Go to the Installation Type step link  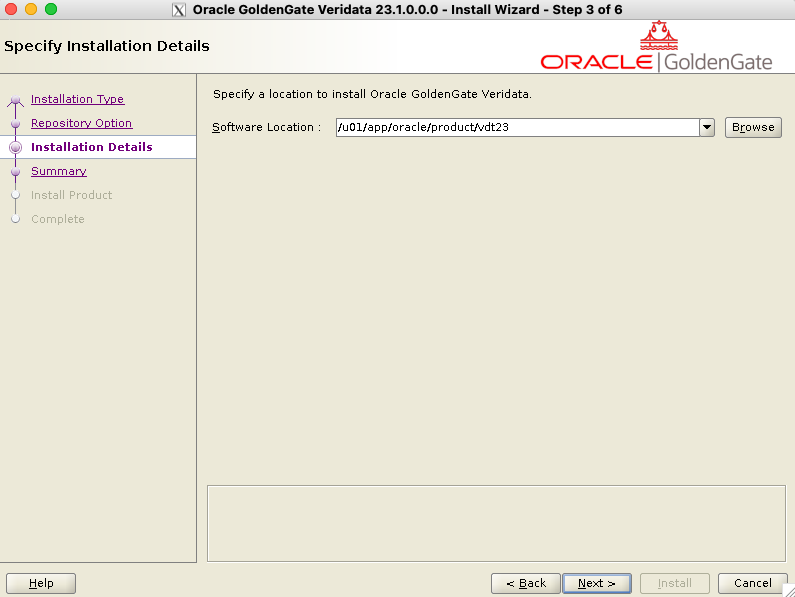click(x=77, y=99)
